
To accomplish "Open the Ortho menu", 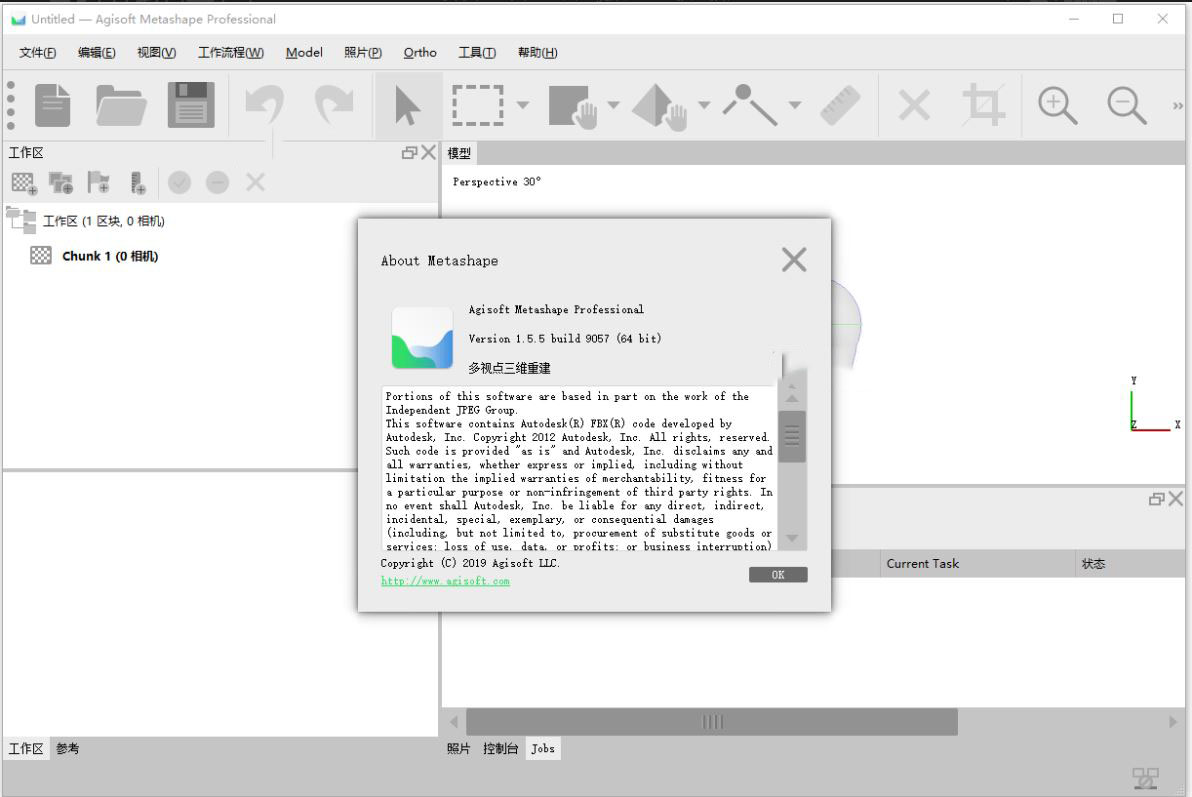I will [420, 53].
